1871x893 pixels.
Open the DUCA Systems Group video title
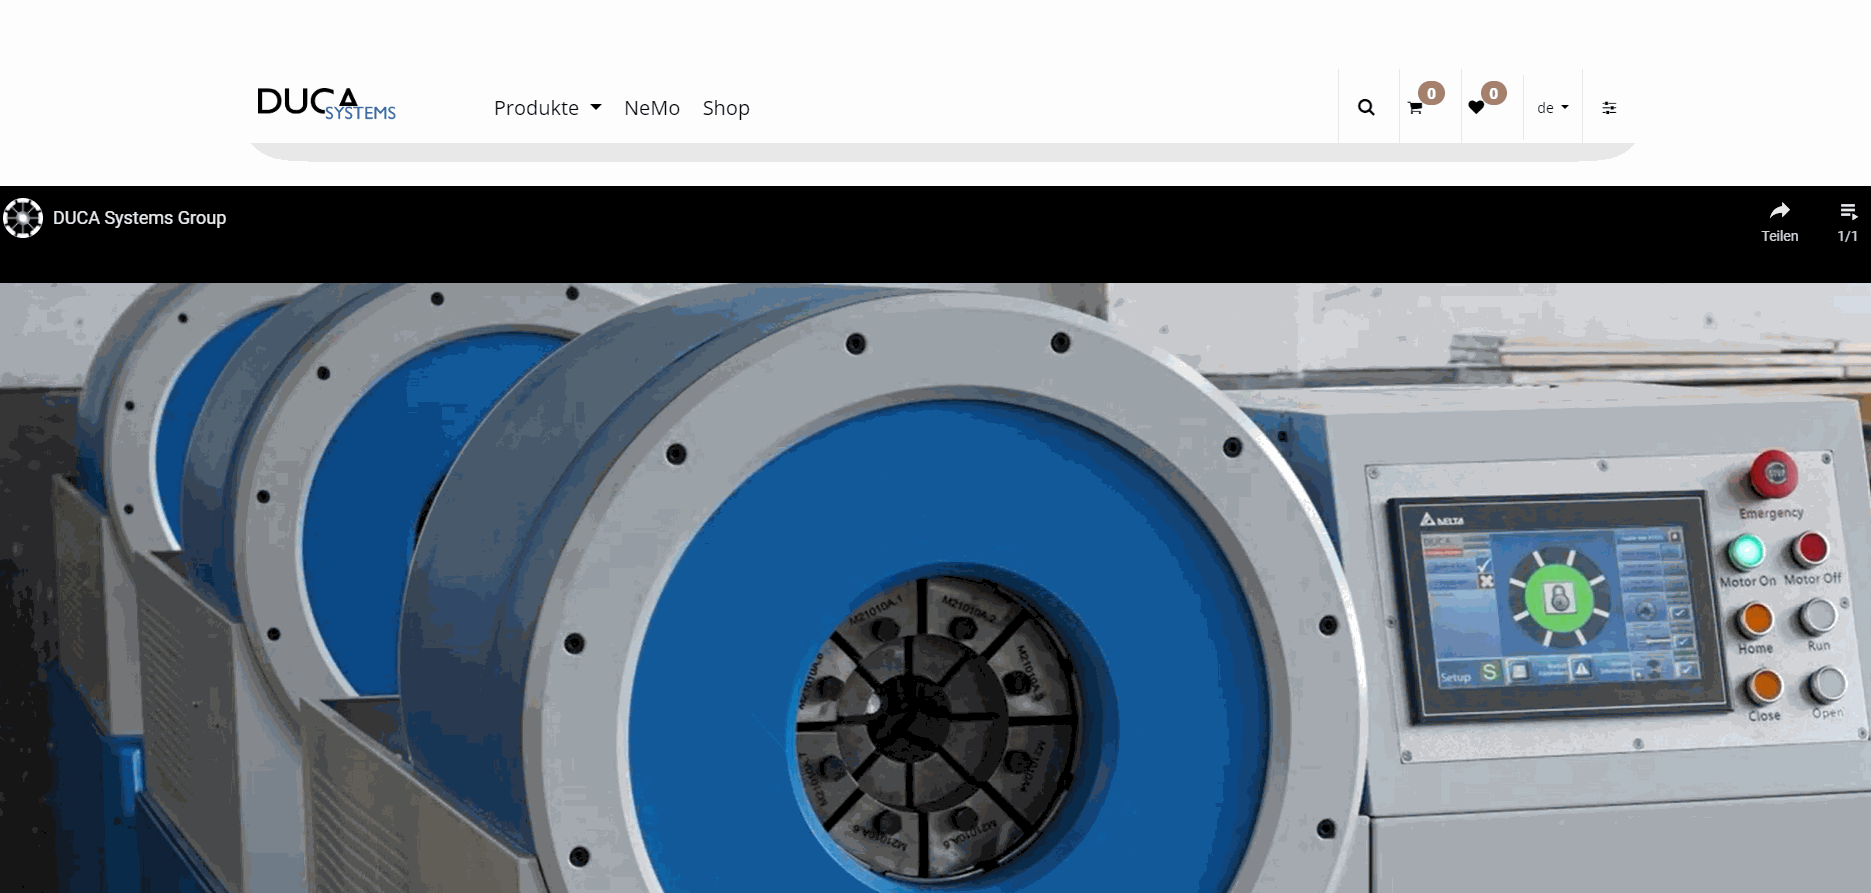pyautogui.click(x=139, y=218)
